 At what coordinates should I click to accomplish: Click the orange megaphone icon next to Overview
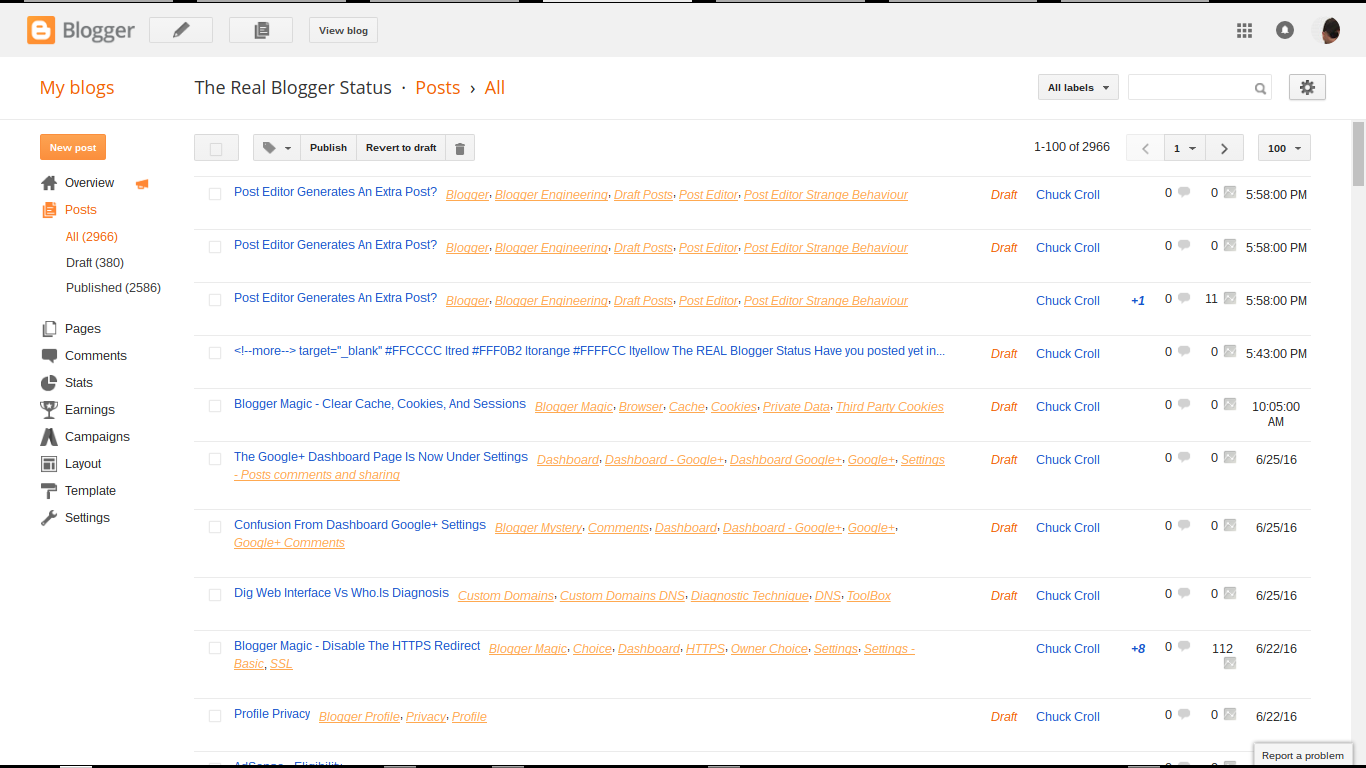[142, 184]
